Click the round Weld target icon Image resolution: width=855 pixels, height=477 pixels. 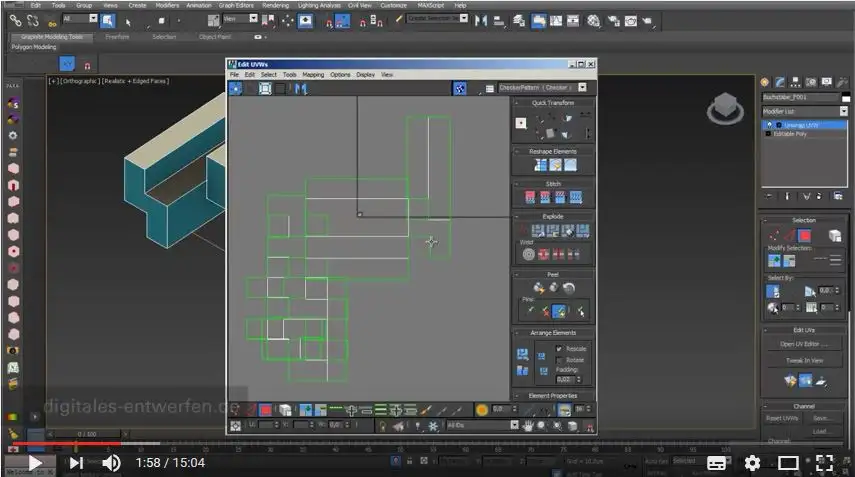[x=528, y=254]
